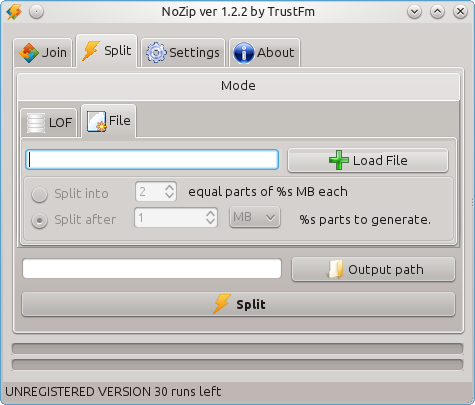Click the File mode document icon
Image resolution: width=475 pixels, height=405 pixels.
click(97, 121)
